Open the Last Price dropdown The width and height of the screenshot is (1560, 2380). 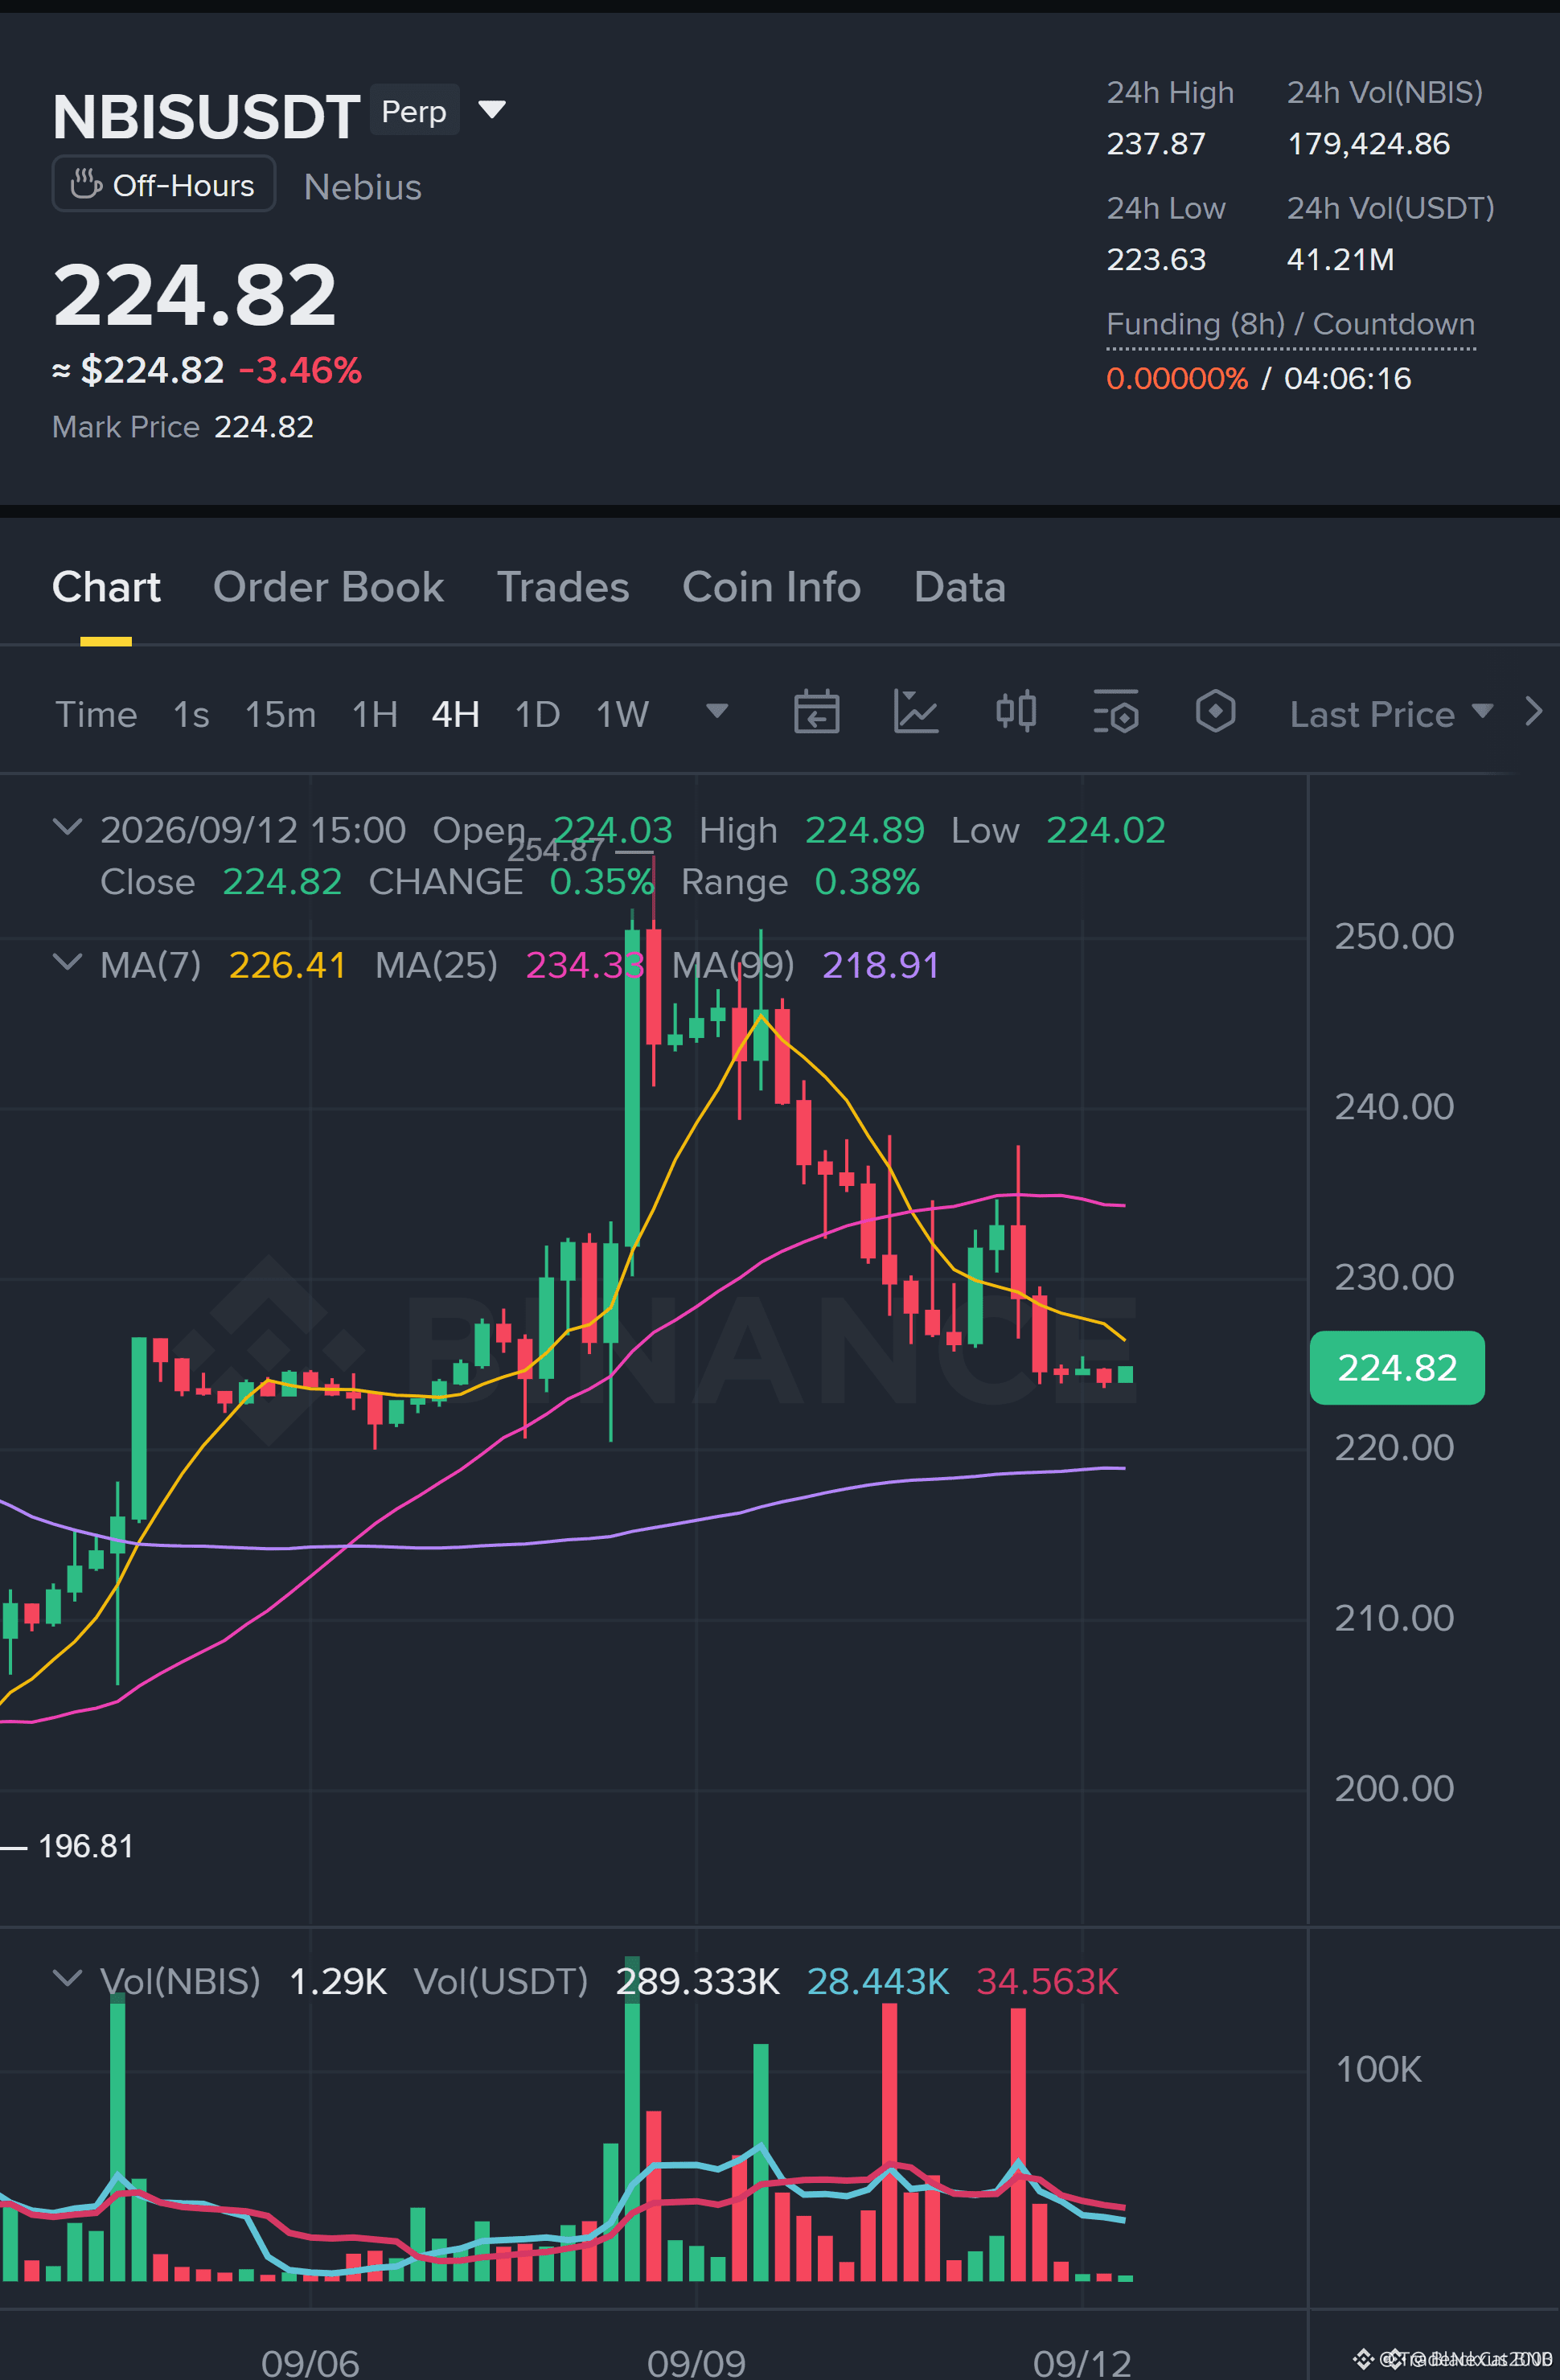tap(1391, 714)
